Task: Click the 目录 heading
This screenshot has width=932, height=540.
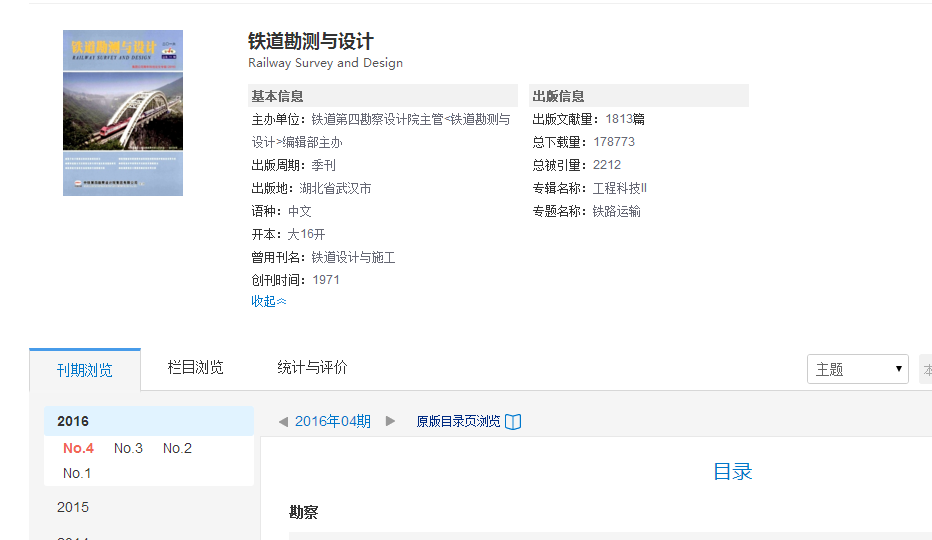Action: tap(732, 472)
